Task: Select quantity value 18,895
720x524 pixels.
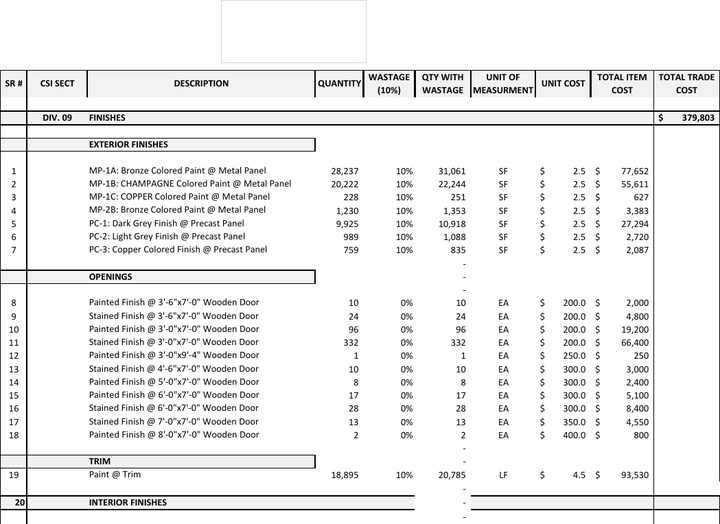Action: (x=345, y=475)
